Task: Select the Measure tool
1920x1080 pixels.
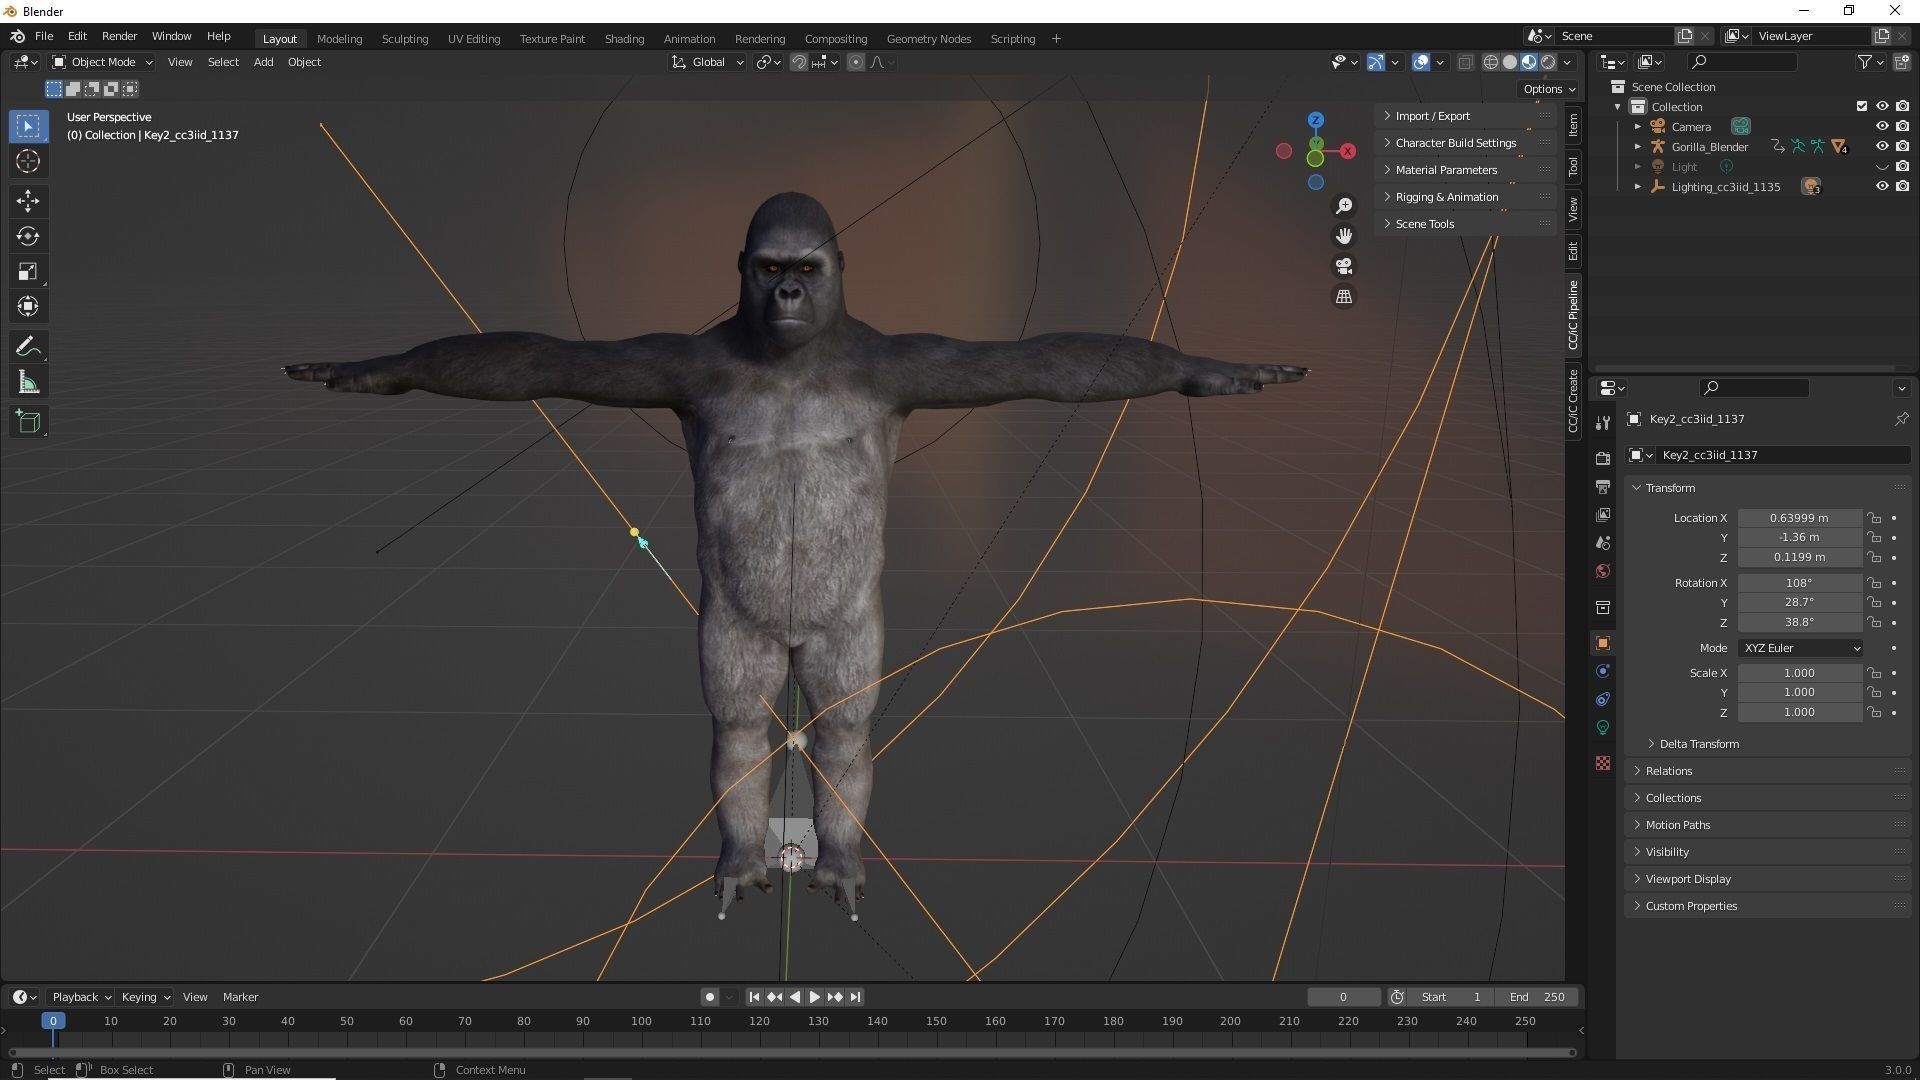Action: (28, 382)
